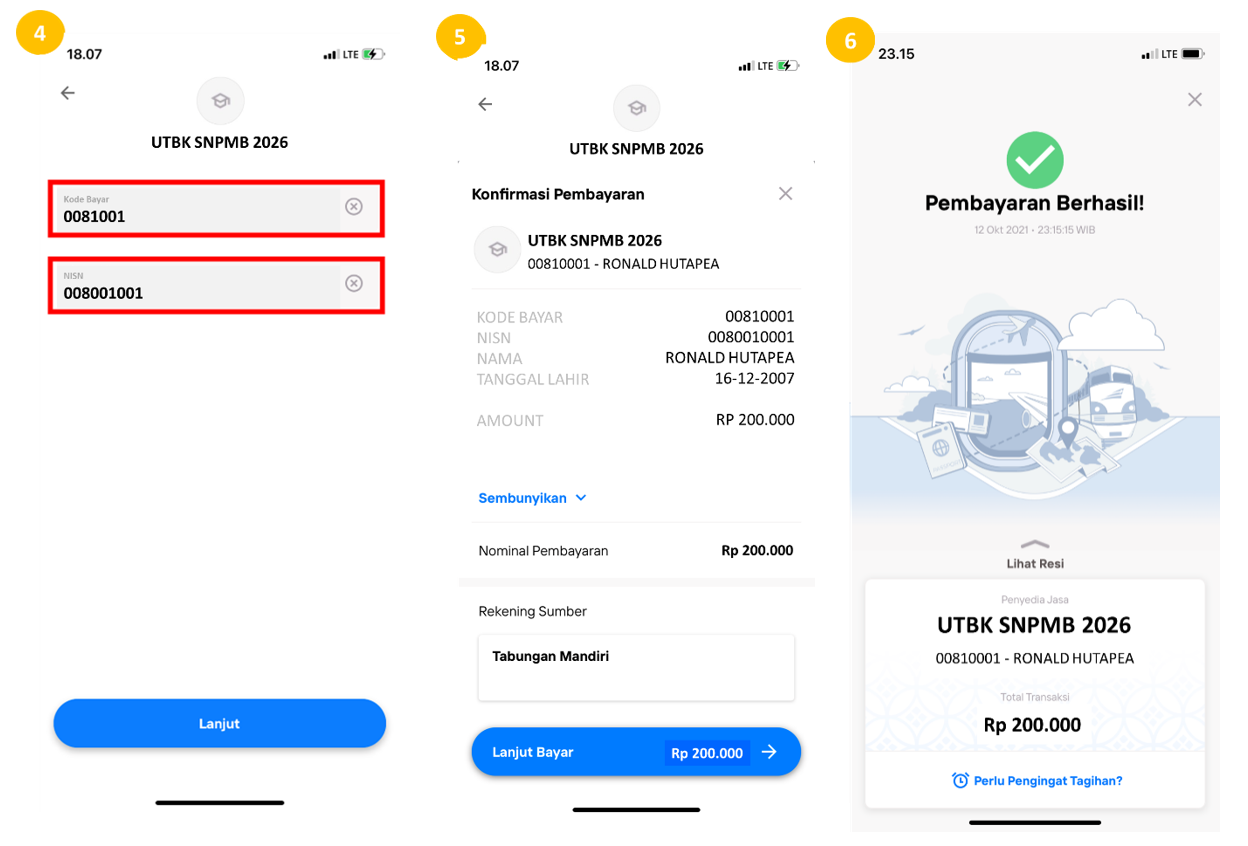Tap the green success checkmark icon
The image size is (1248, 846).
pyautogui.click(x=1034, y=160)
